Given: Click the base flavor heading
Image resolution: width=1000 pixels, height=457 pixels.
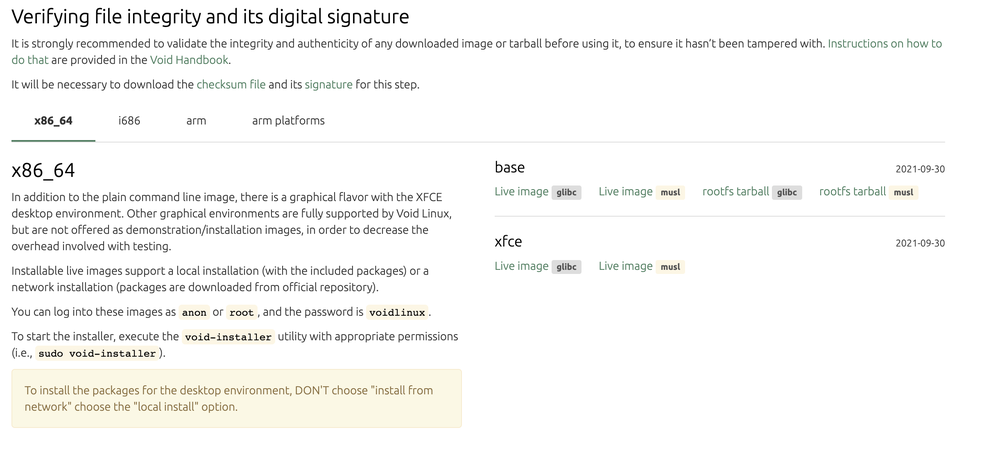Looking at the screenshot, I should click(509, 167).
